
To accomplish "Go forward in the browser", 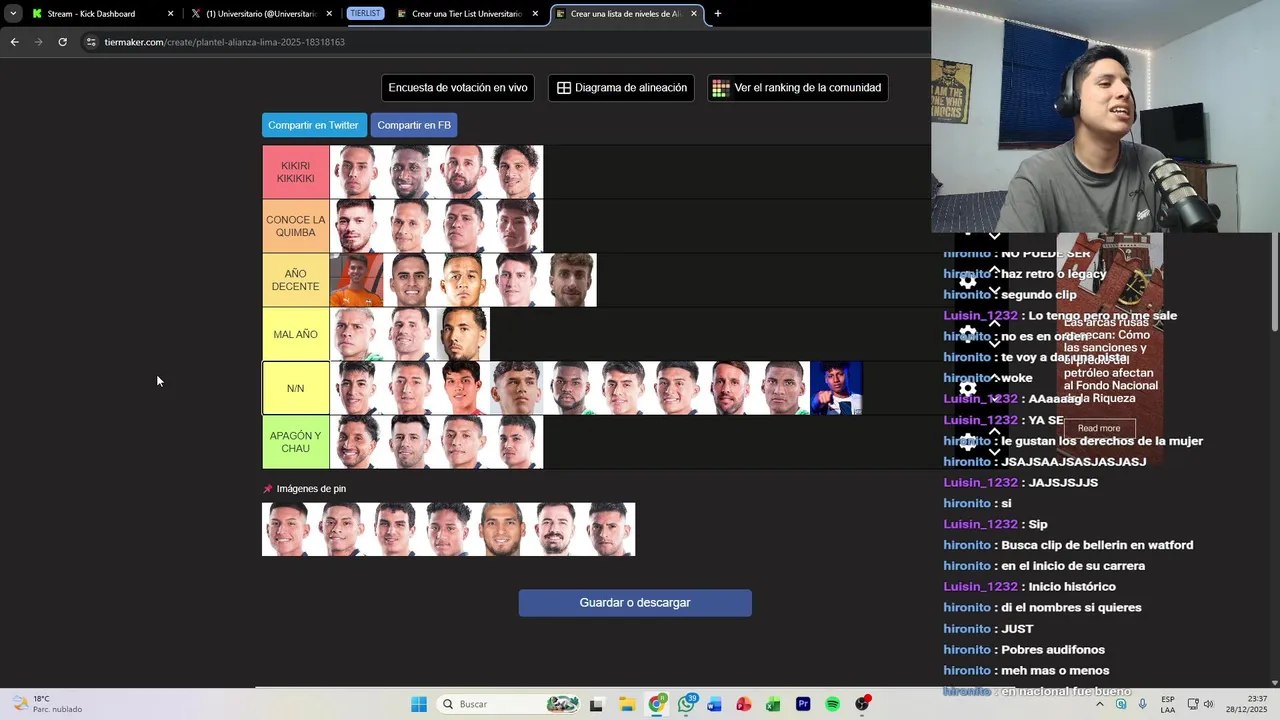I will click(x=38, y=42).
